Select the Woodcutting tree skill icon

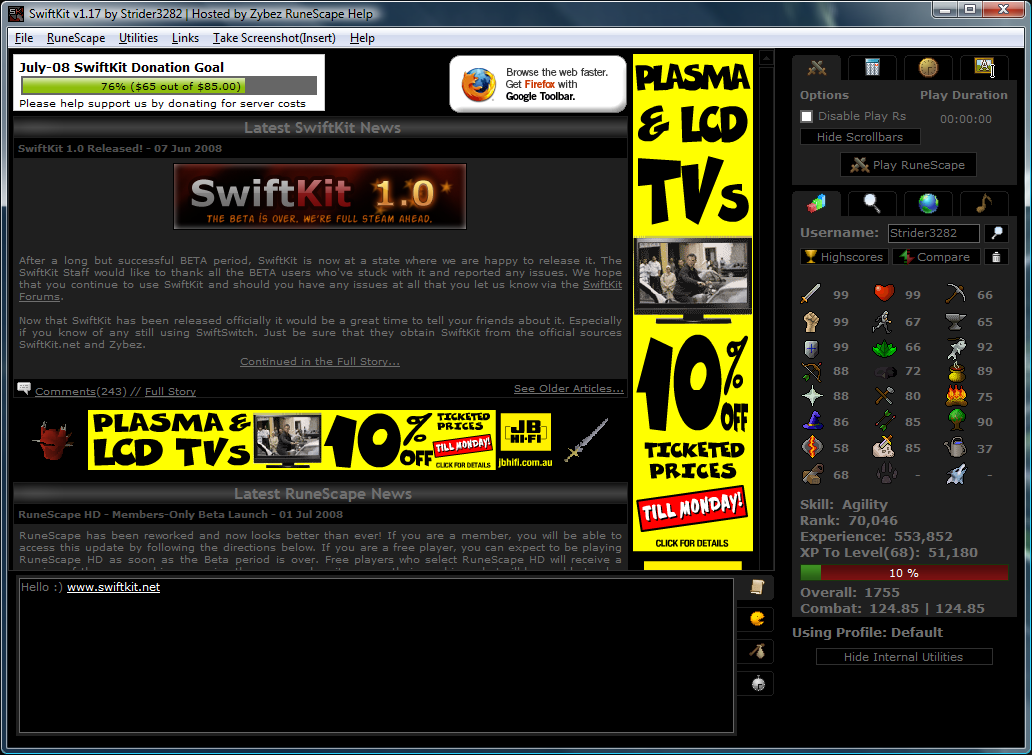tap(956, 420)
